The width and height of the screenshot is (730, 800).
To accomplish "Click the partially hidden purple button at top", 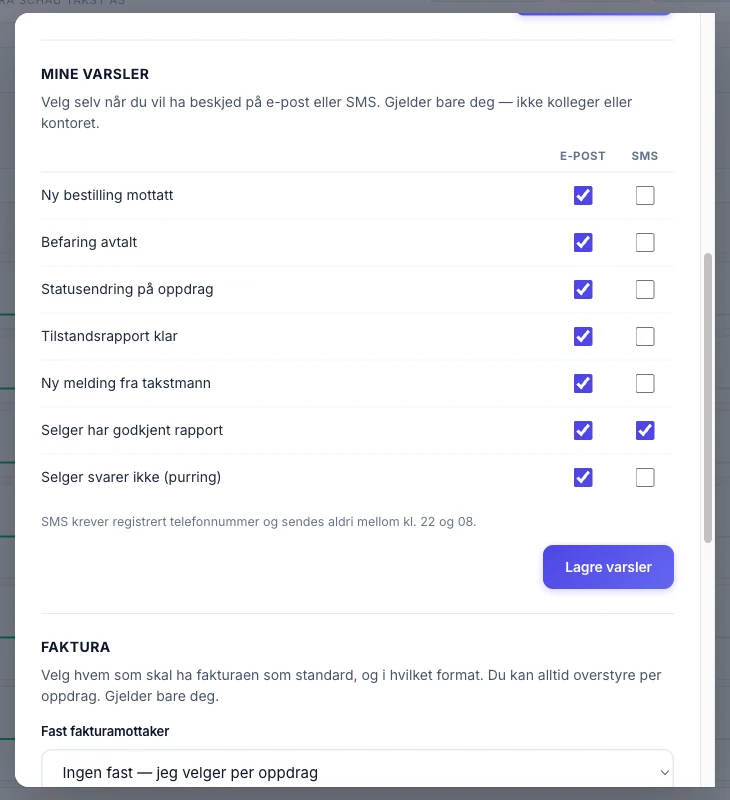I will (594, 14).
